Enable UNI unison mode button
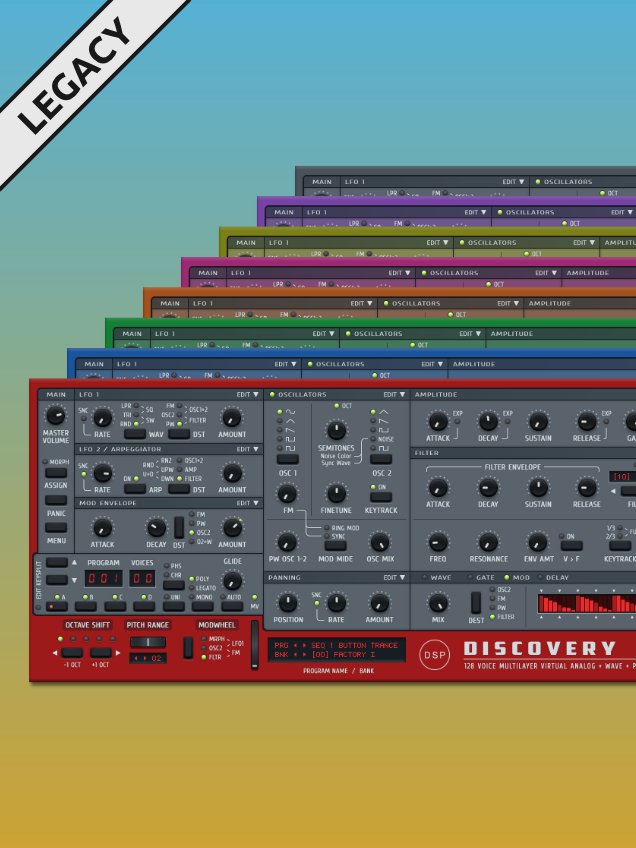 (x=174, y=606)
